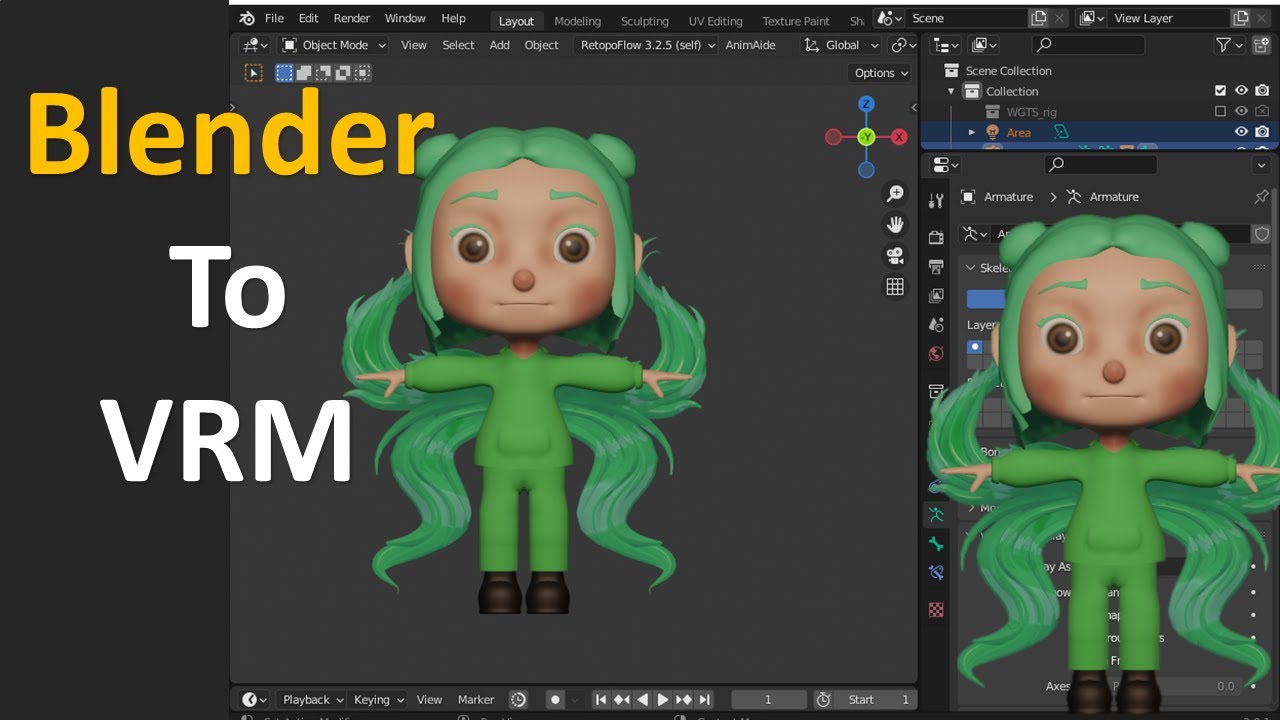
Task: Switch to the UV Editing workspace tab
Action: coord(715,21)
